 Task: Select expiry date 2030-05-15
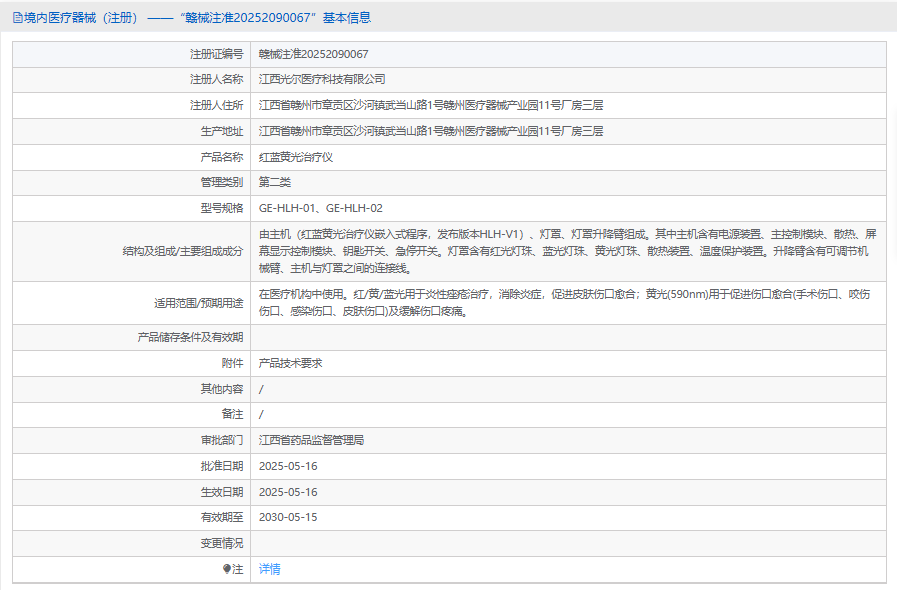click(x=288, y=517)
